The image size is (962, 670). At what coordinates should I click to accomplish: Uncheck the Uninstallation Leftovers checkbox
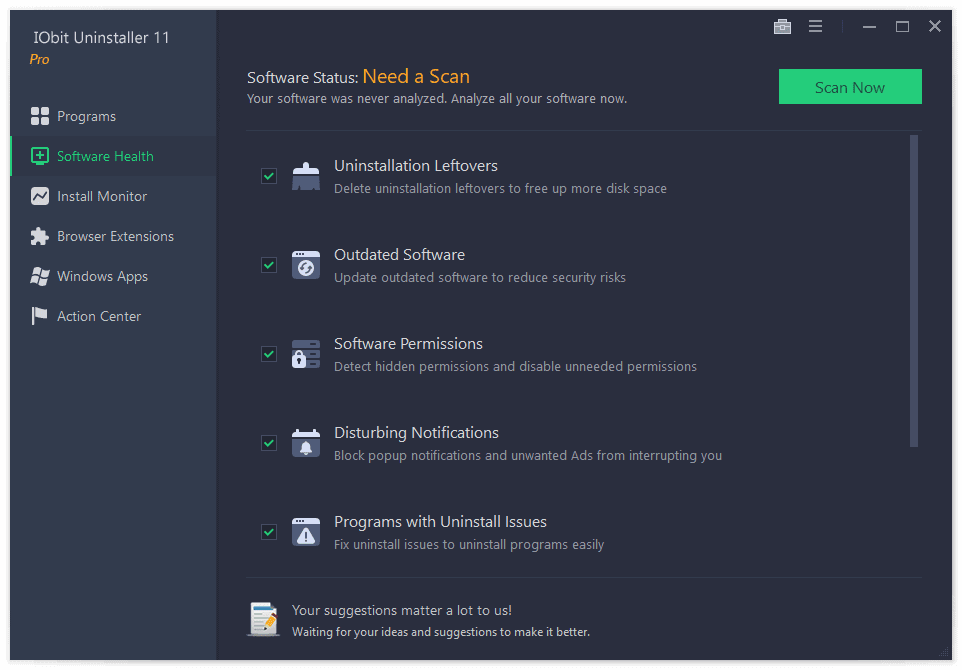click(268, 175)
